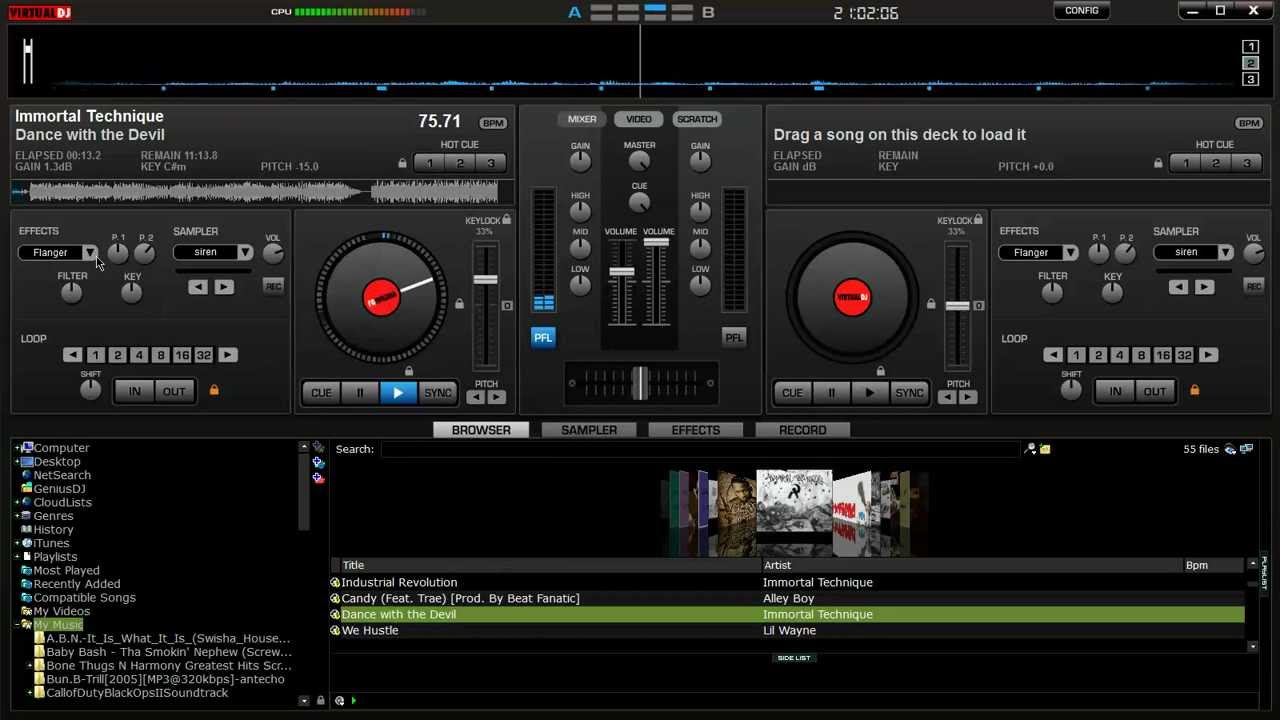Adjust the crossfader slider
Viewport: 1280px width, 720px height.
(640, 383)
